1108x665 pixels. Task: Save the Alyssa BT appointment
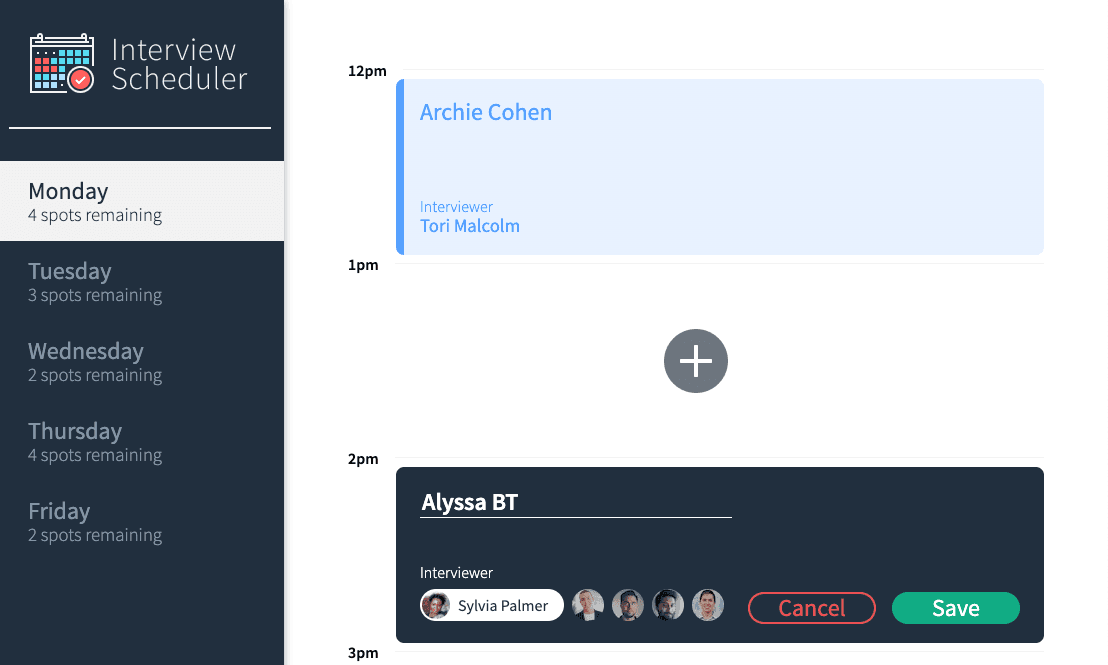pyautogui.click(x=955, y=608)
